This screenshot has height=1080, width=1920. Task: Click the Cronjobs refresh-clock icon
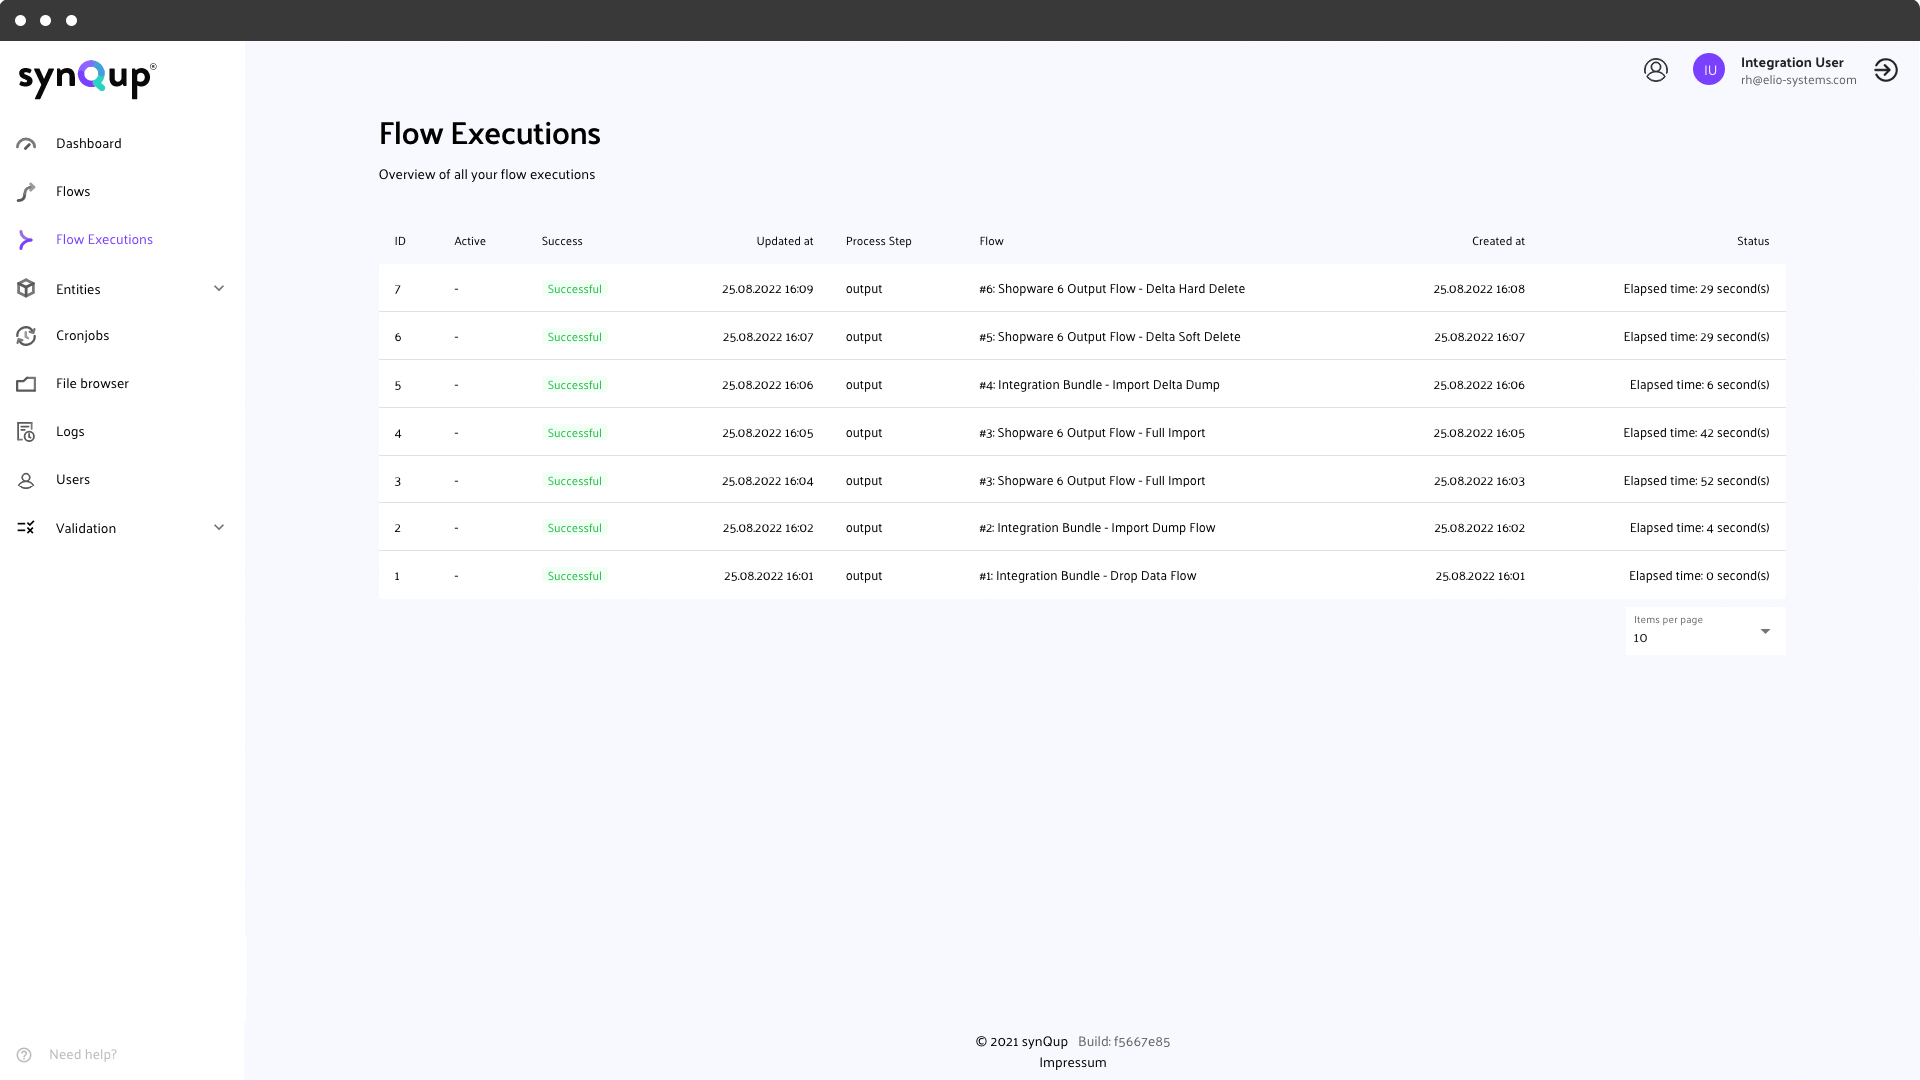click(x=26, y=336)
